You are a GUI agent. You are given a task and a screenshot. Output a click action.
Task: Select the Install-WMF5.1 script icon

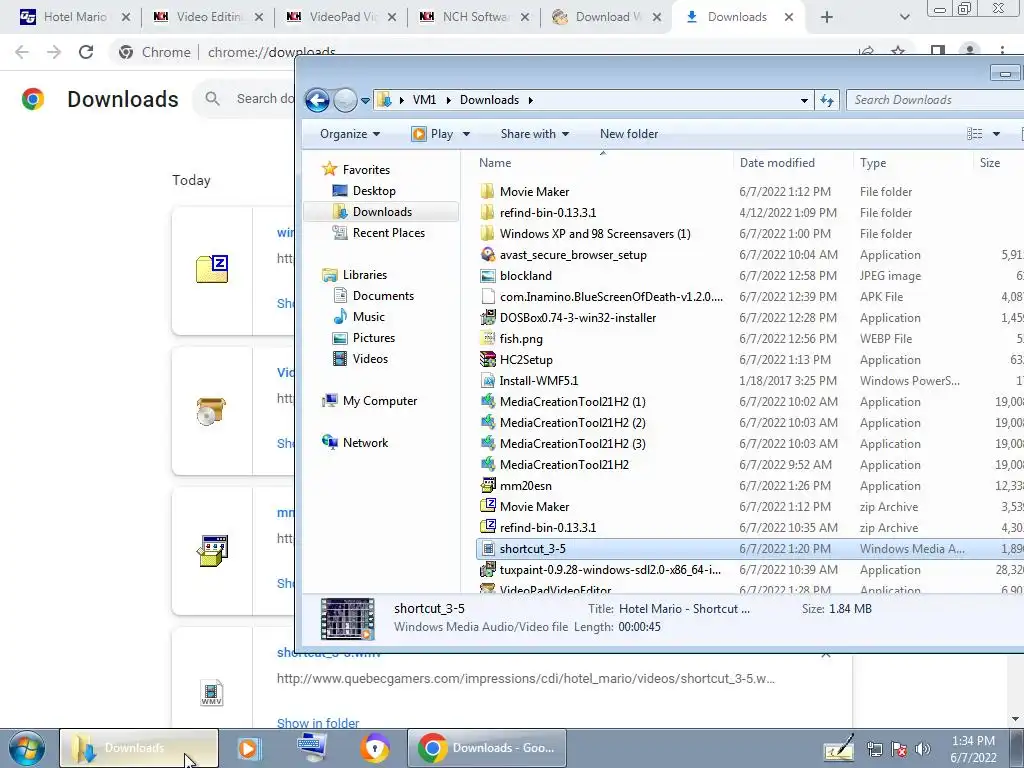pyautogui.click(x=487, y=380)
